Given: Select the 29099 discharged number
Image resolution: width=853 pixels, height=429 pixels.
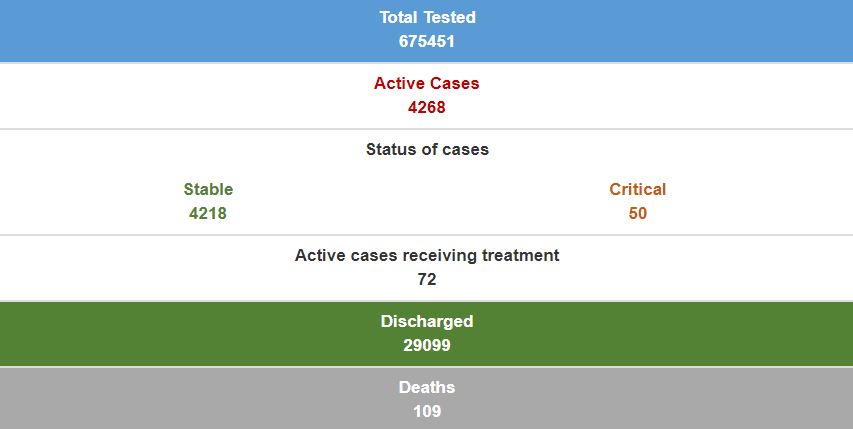Looking at the screenshot, I should pos(427,345).
